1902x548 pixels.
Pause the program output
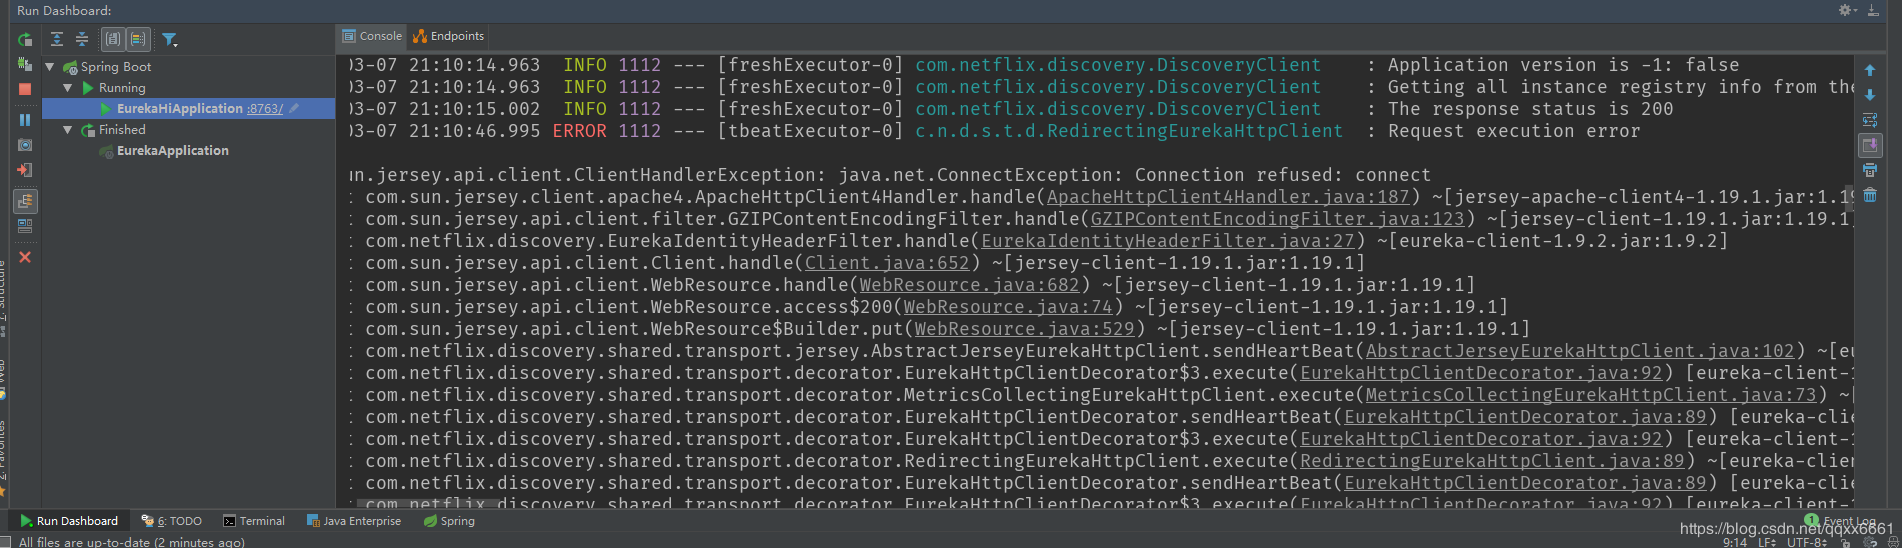[x=25, y=120]
